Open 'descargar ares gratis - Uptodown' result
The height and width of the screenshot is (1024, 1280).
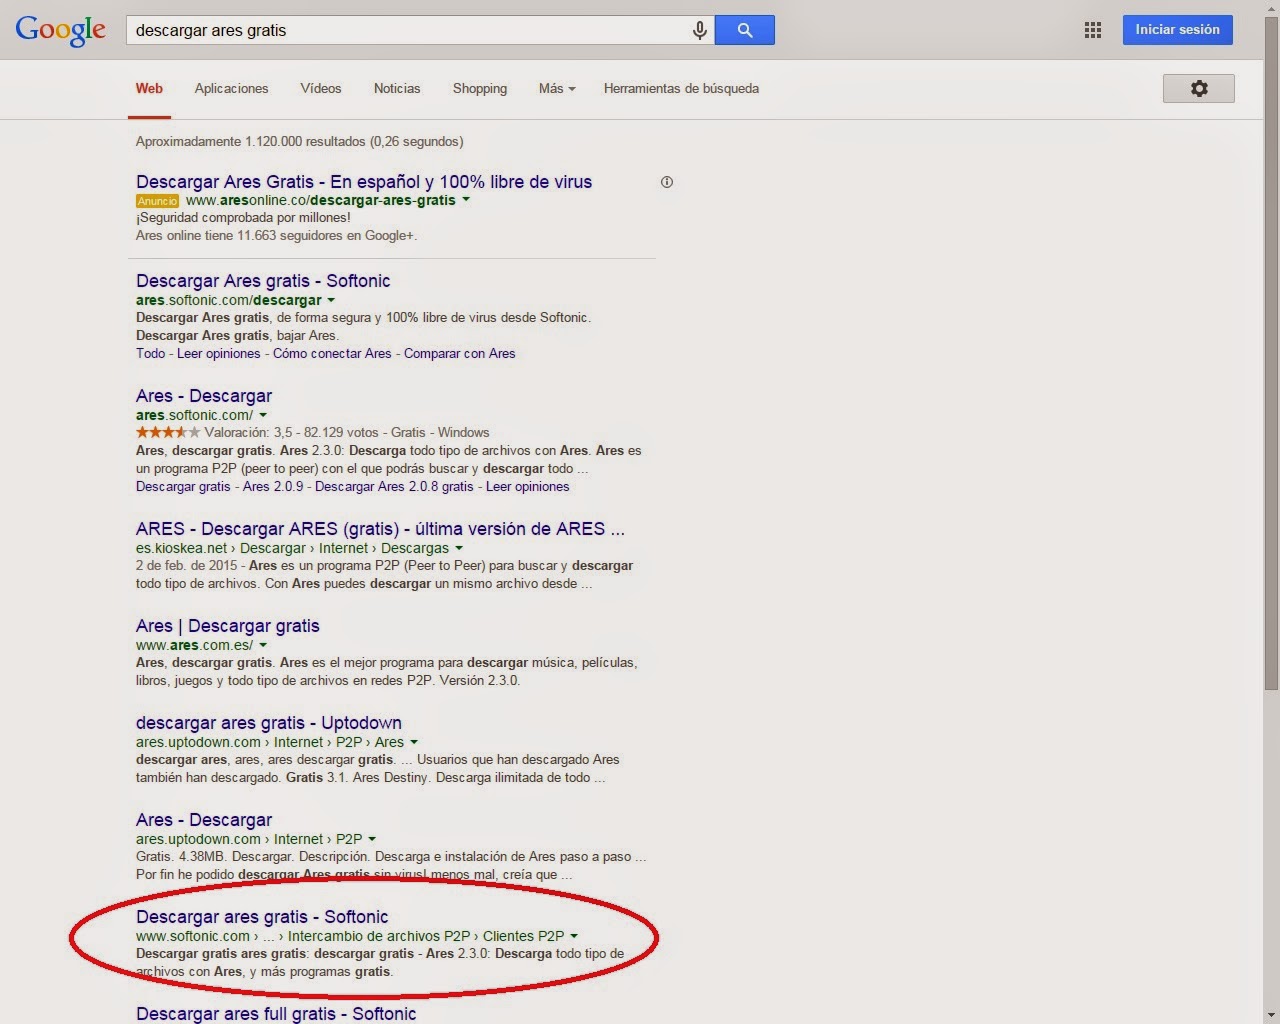pyautogui.click(x=269, y=723)
